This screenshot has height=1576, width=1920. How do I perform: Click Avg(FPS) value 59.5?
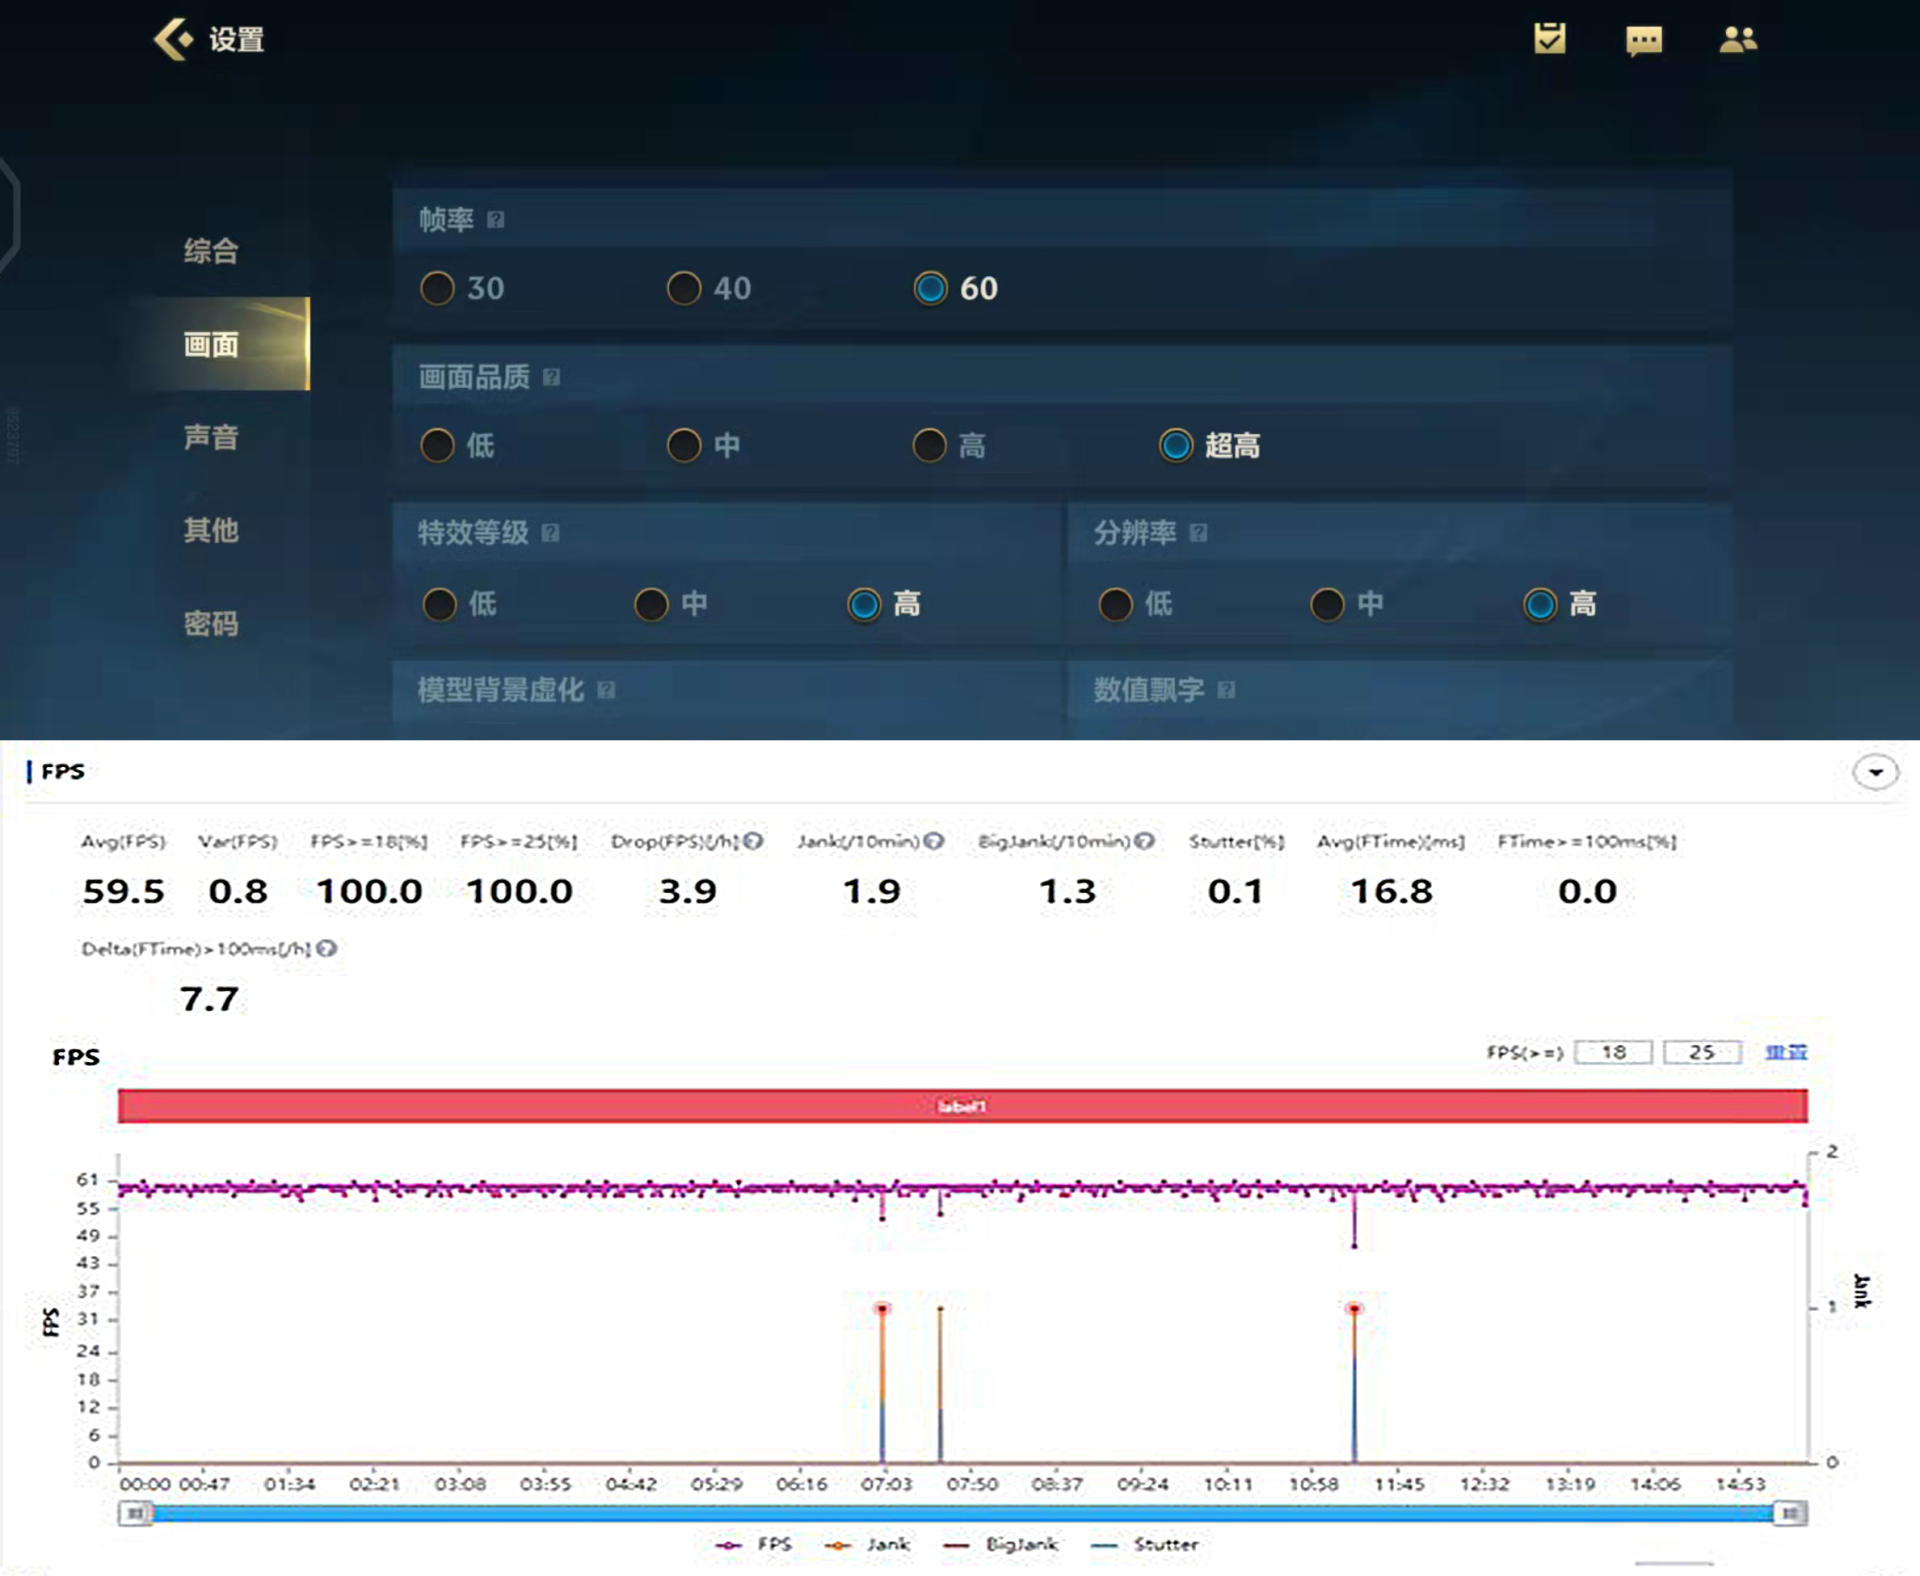click(123, 891)
